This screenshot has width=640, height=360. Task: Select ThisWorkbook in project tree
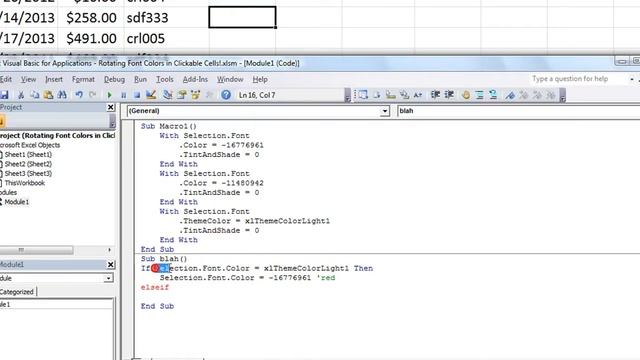(x=24, y=183)
